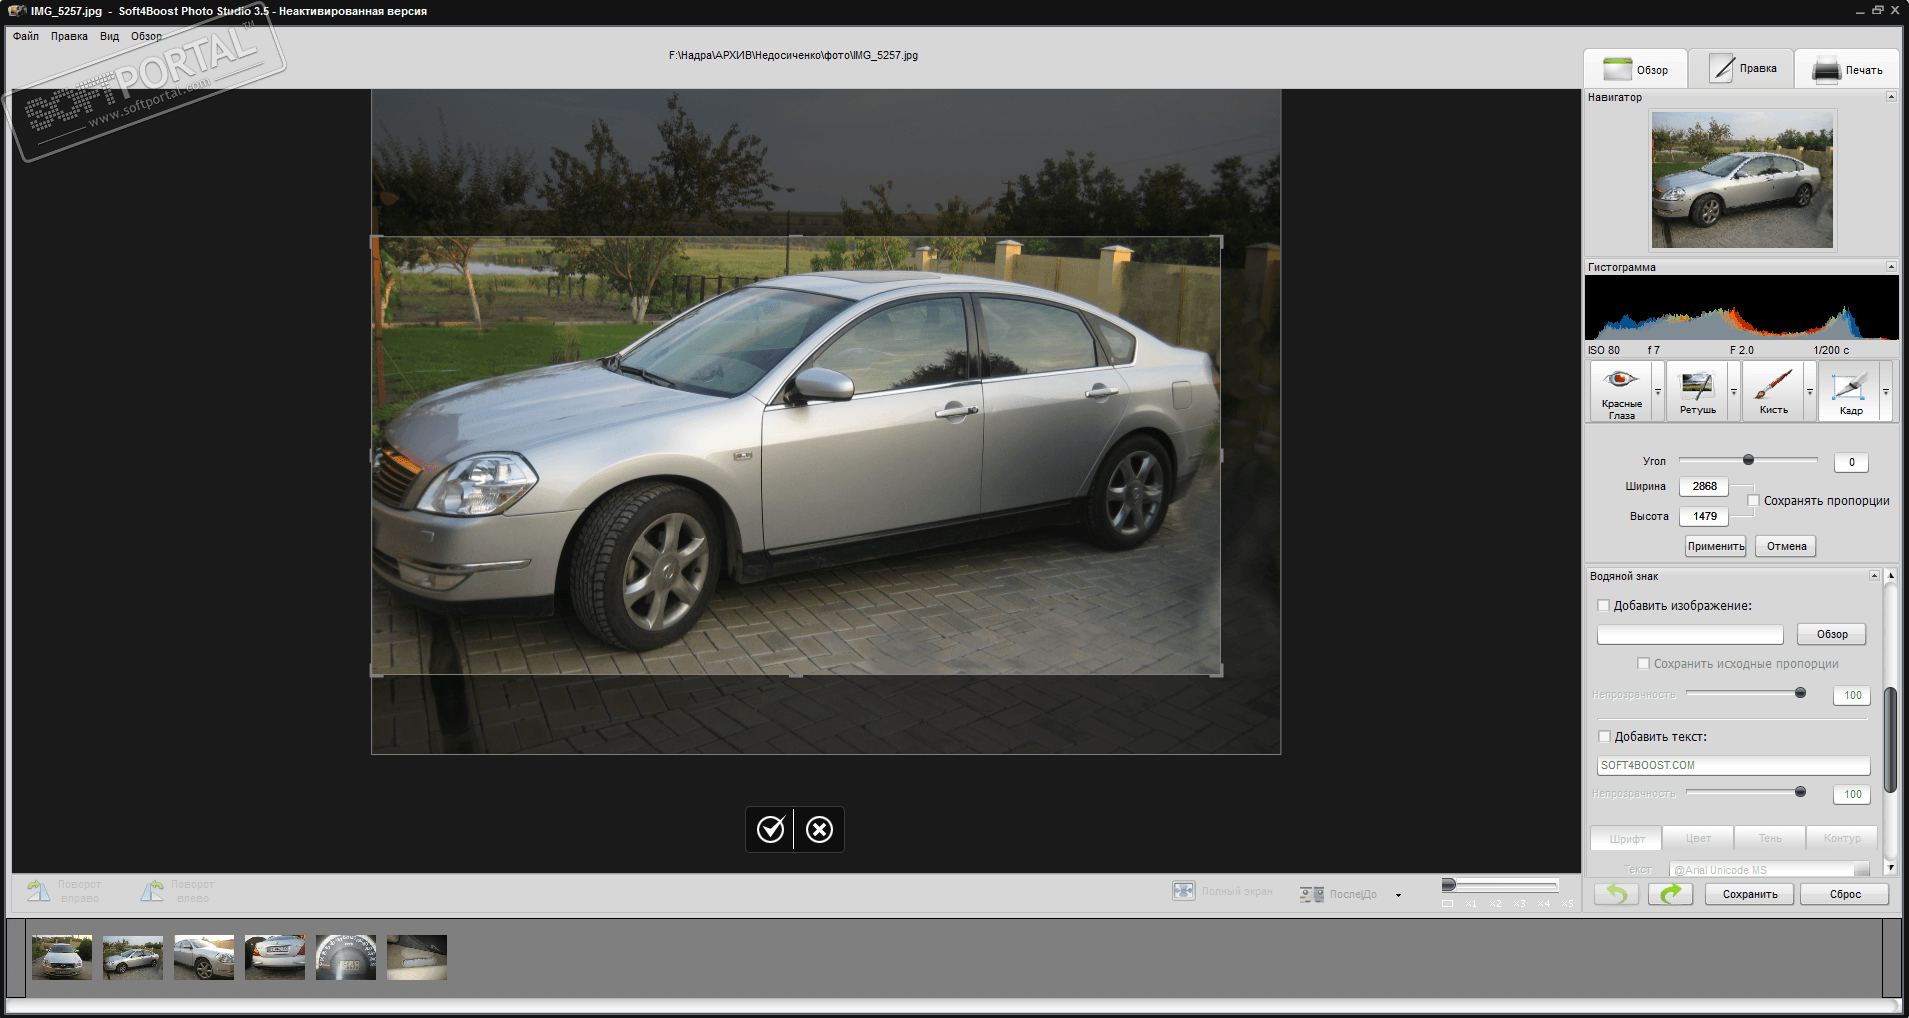
Task: Open the Обзор tab with the green window icon
Action: click(1635, 69)
